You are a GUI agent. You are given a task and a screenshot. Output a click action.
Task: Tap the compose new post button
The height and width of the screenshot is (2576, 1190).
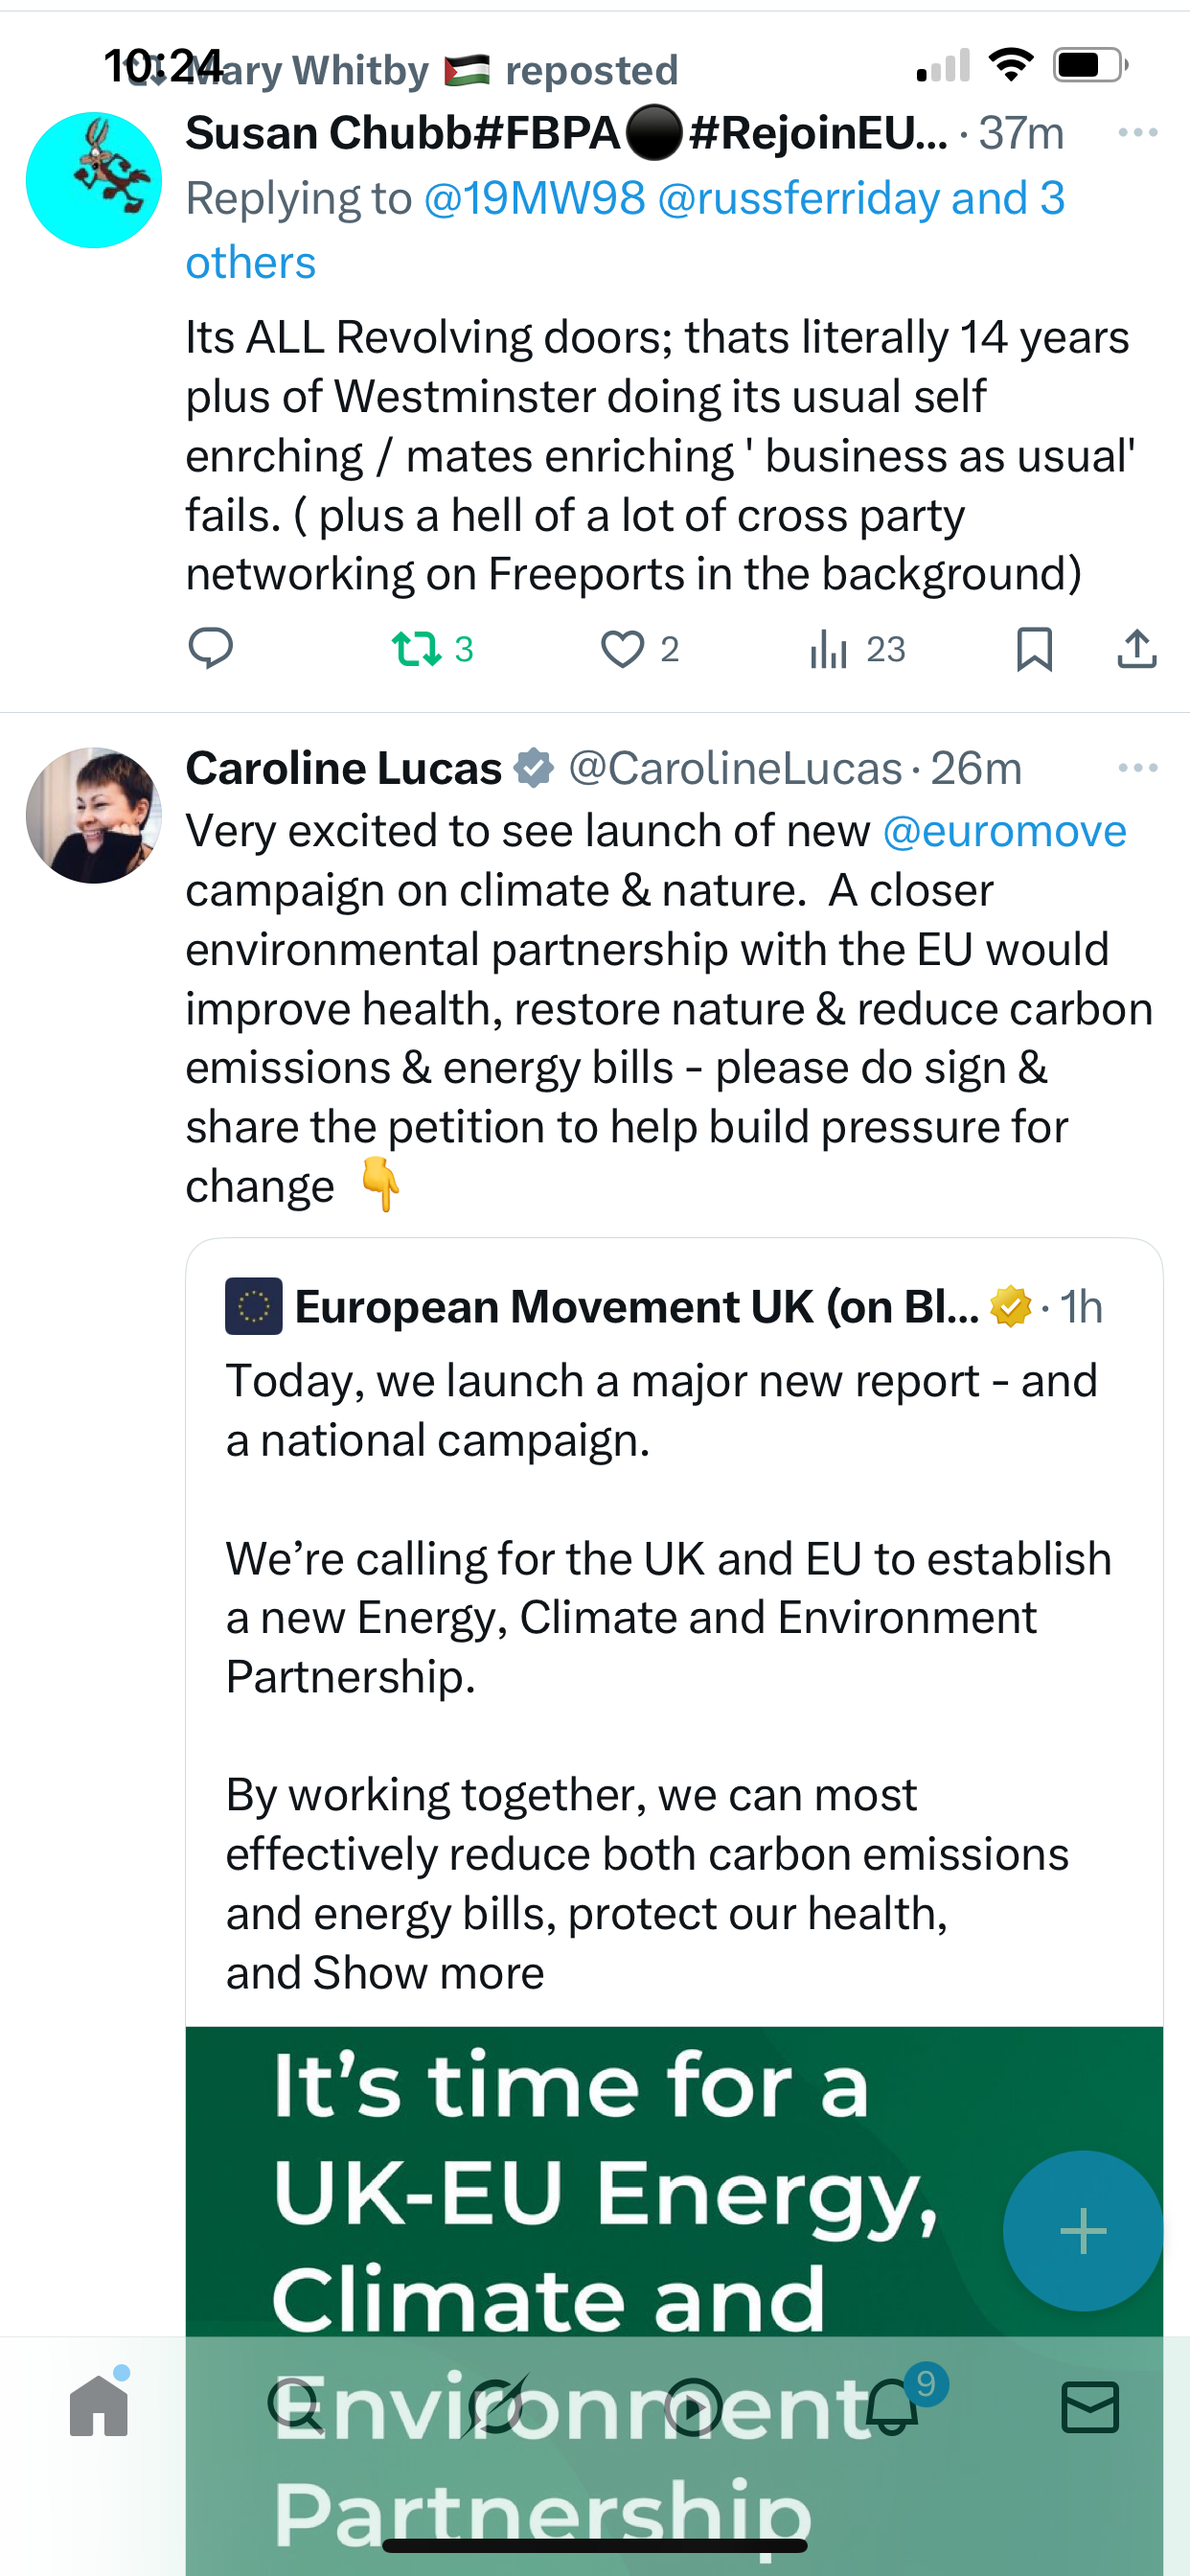point(1083,2230)
